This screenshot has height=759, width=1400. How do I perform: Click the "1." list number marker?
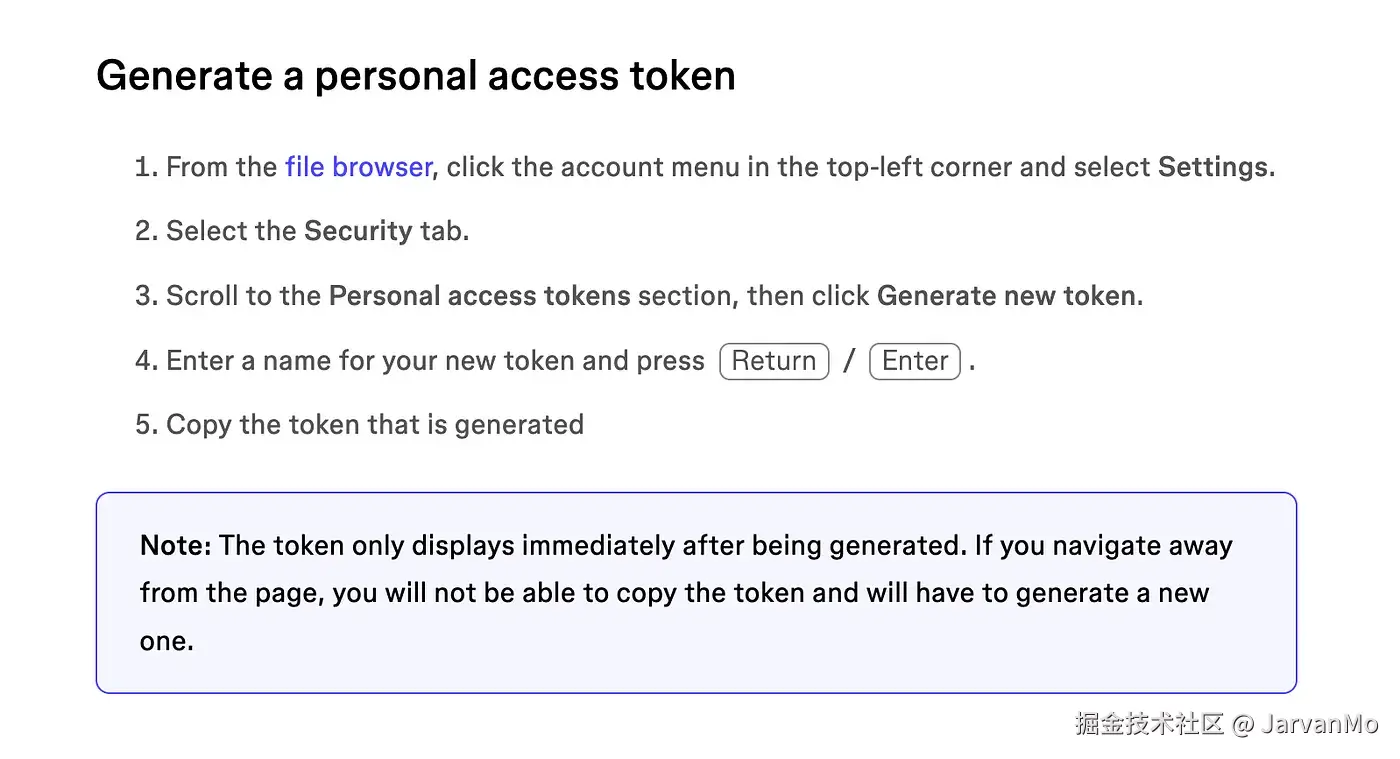point(147,167)
